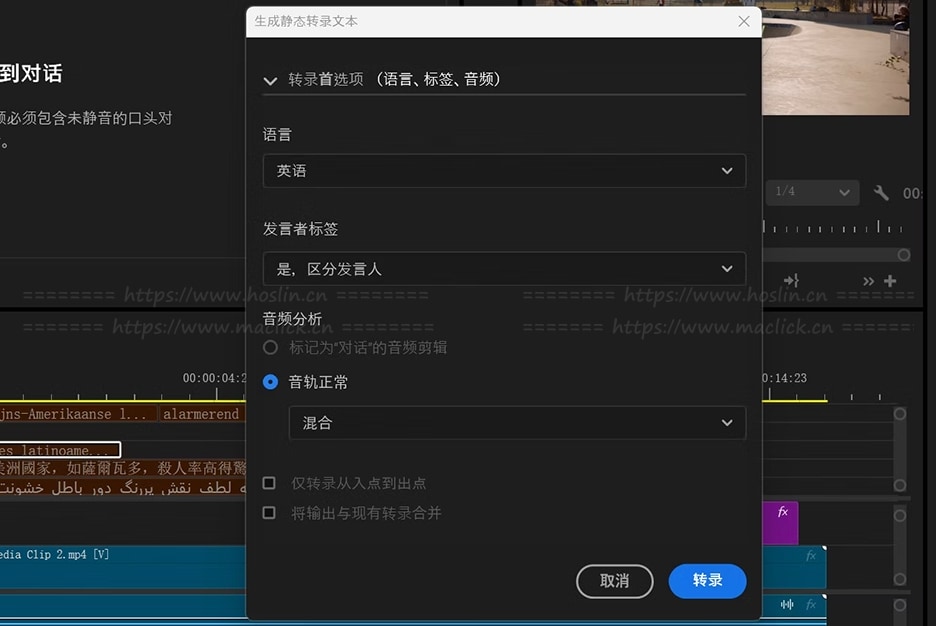Close the 生成静态转录文本 dialog

click(x=744, y=21)
